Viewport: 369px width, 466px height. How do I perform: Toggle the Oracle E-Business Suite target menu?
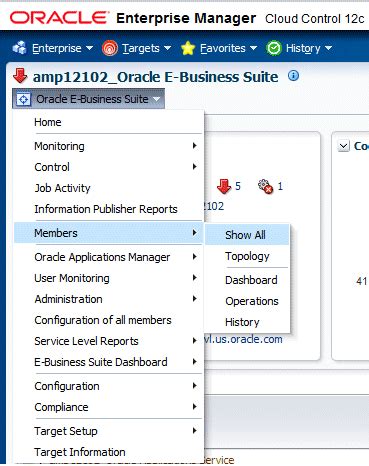[x=88, y=99]
